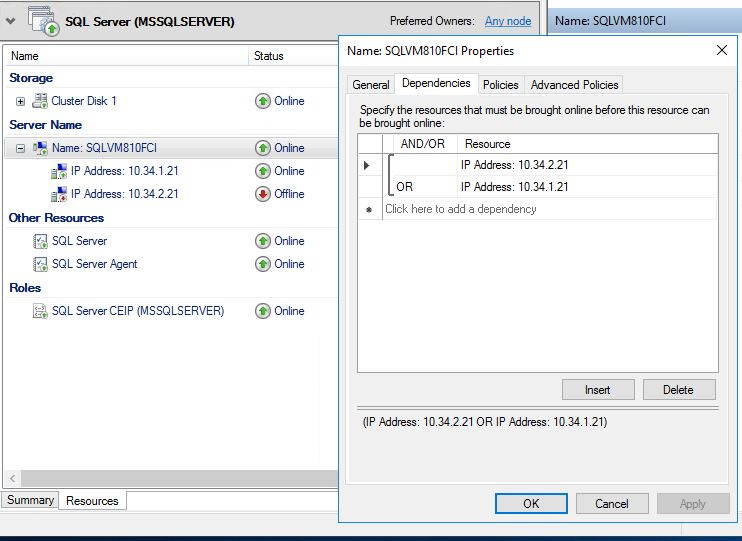Open the resource cell IP Address: 10.34.2.21
The width and height of the screenshot is (742, 541).
coord(587,165)
